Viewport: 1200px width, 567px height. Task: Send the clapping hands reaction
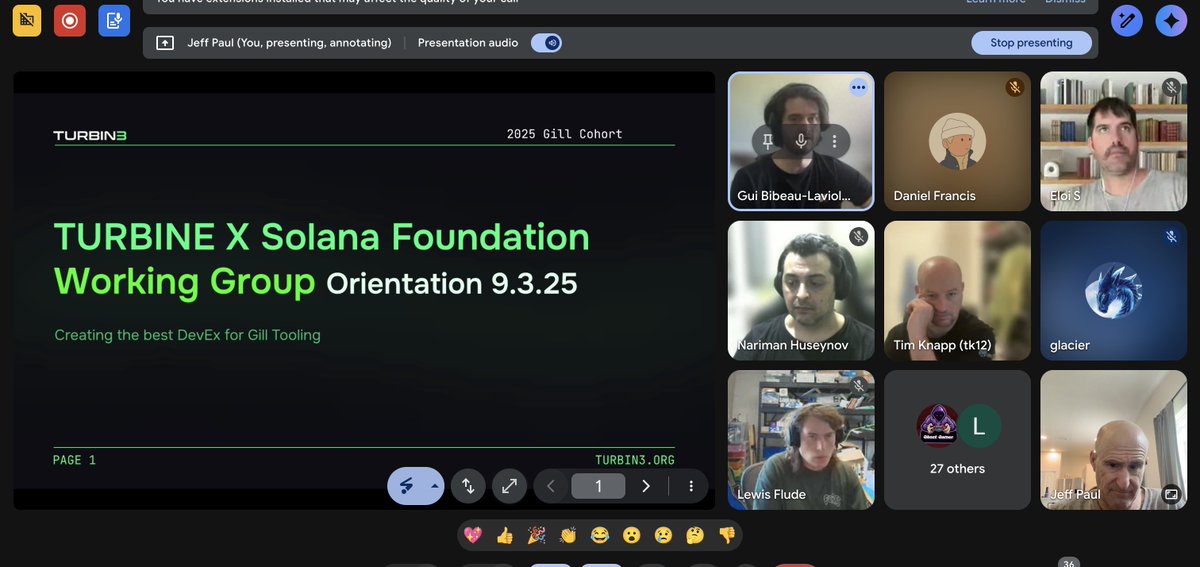pyautogui.click(x=568, y=535)
